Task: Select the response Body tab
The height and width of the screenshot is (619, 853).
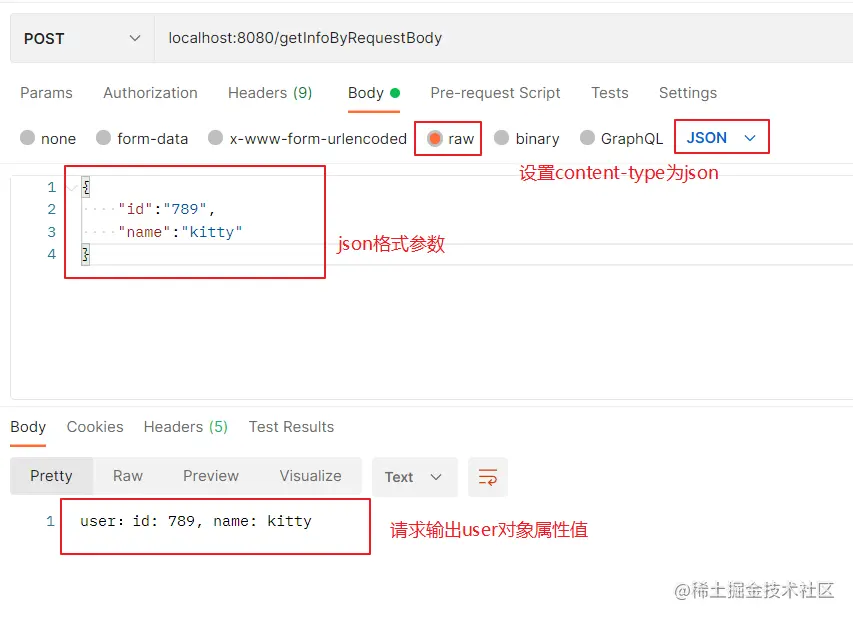Action: 28,427
